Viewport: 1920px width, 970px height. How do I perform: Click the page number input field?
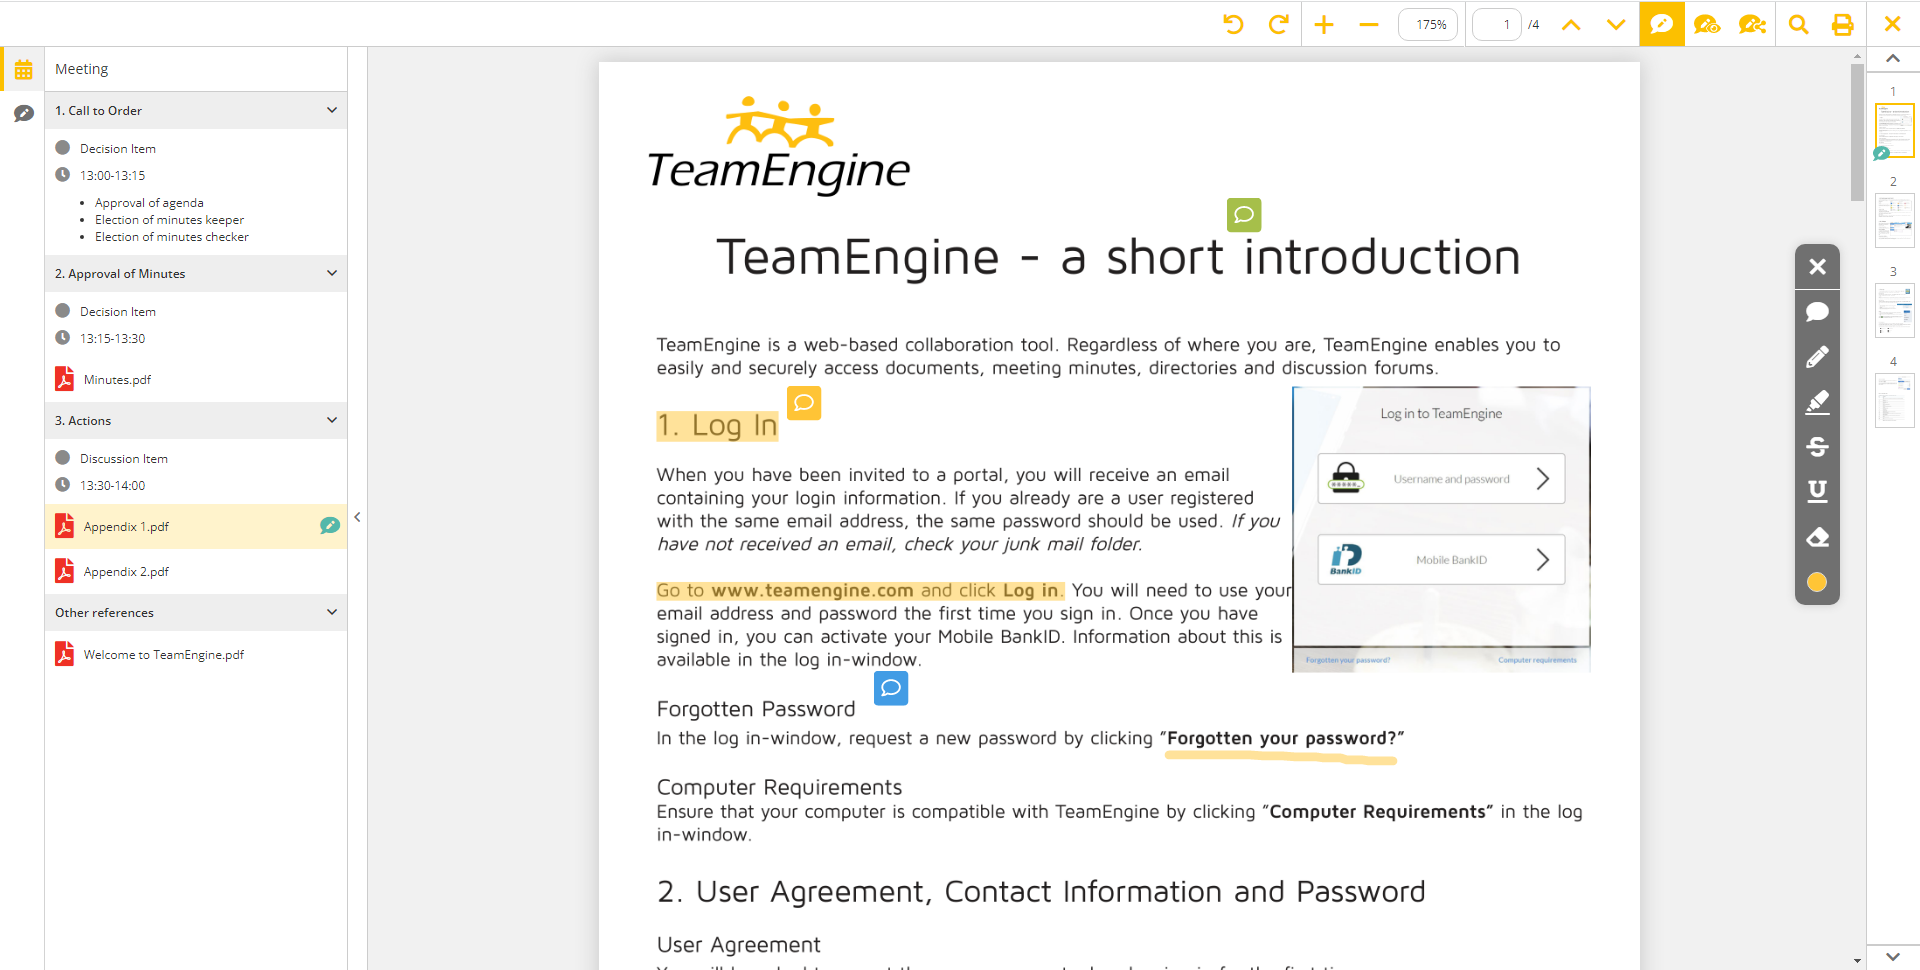(x=1497, y=24)
